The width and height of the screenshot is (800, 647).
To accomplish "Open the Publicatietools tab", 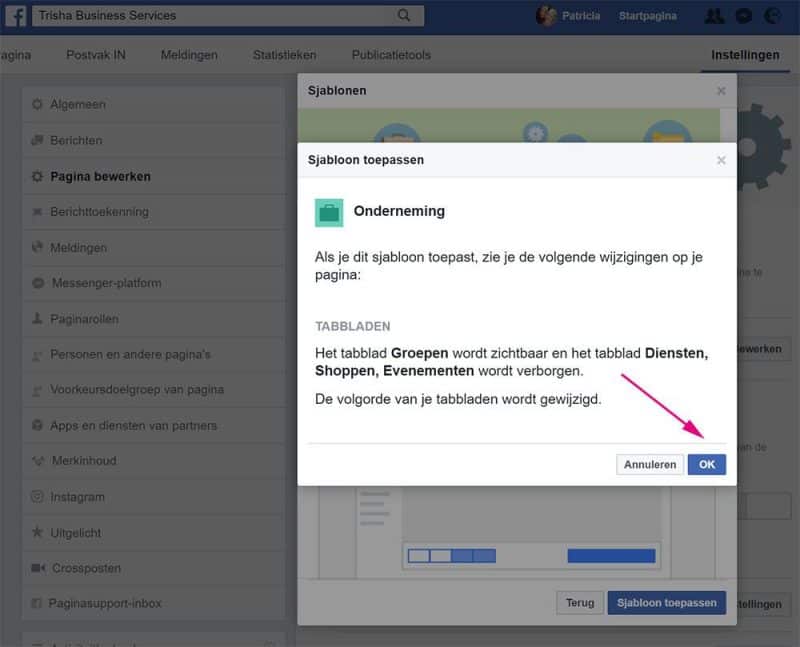I will click(x=391, y=55).
